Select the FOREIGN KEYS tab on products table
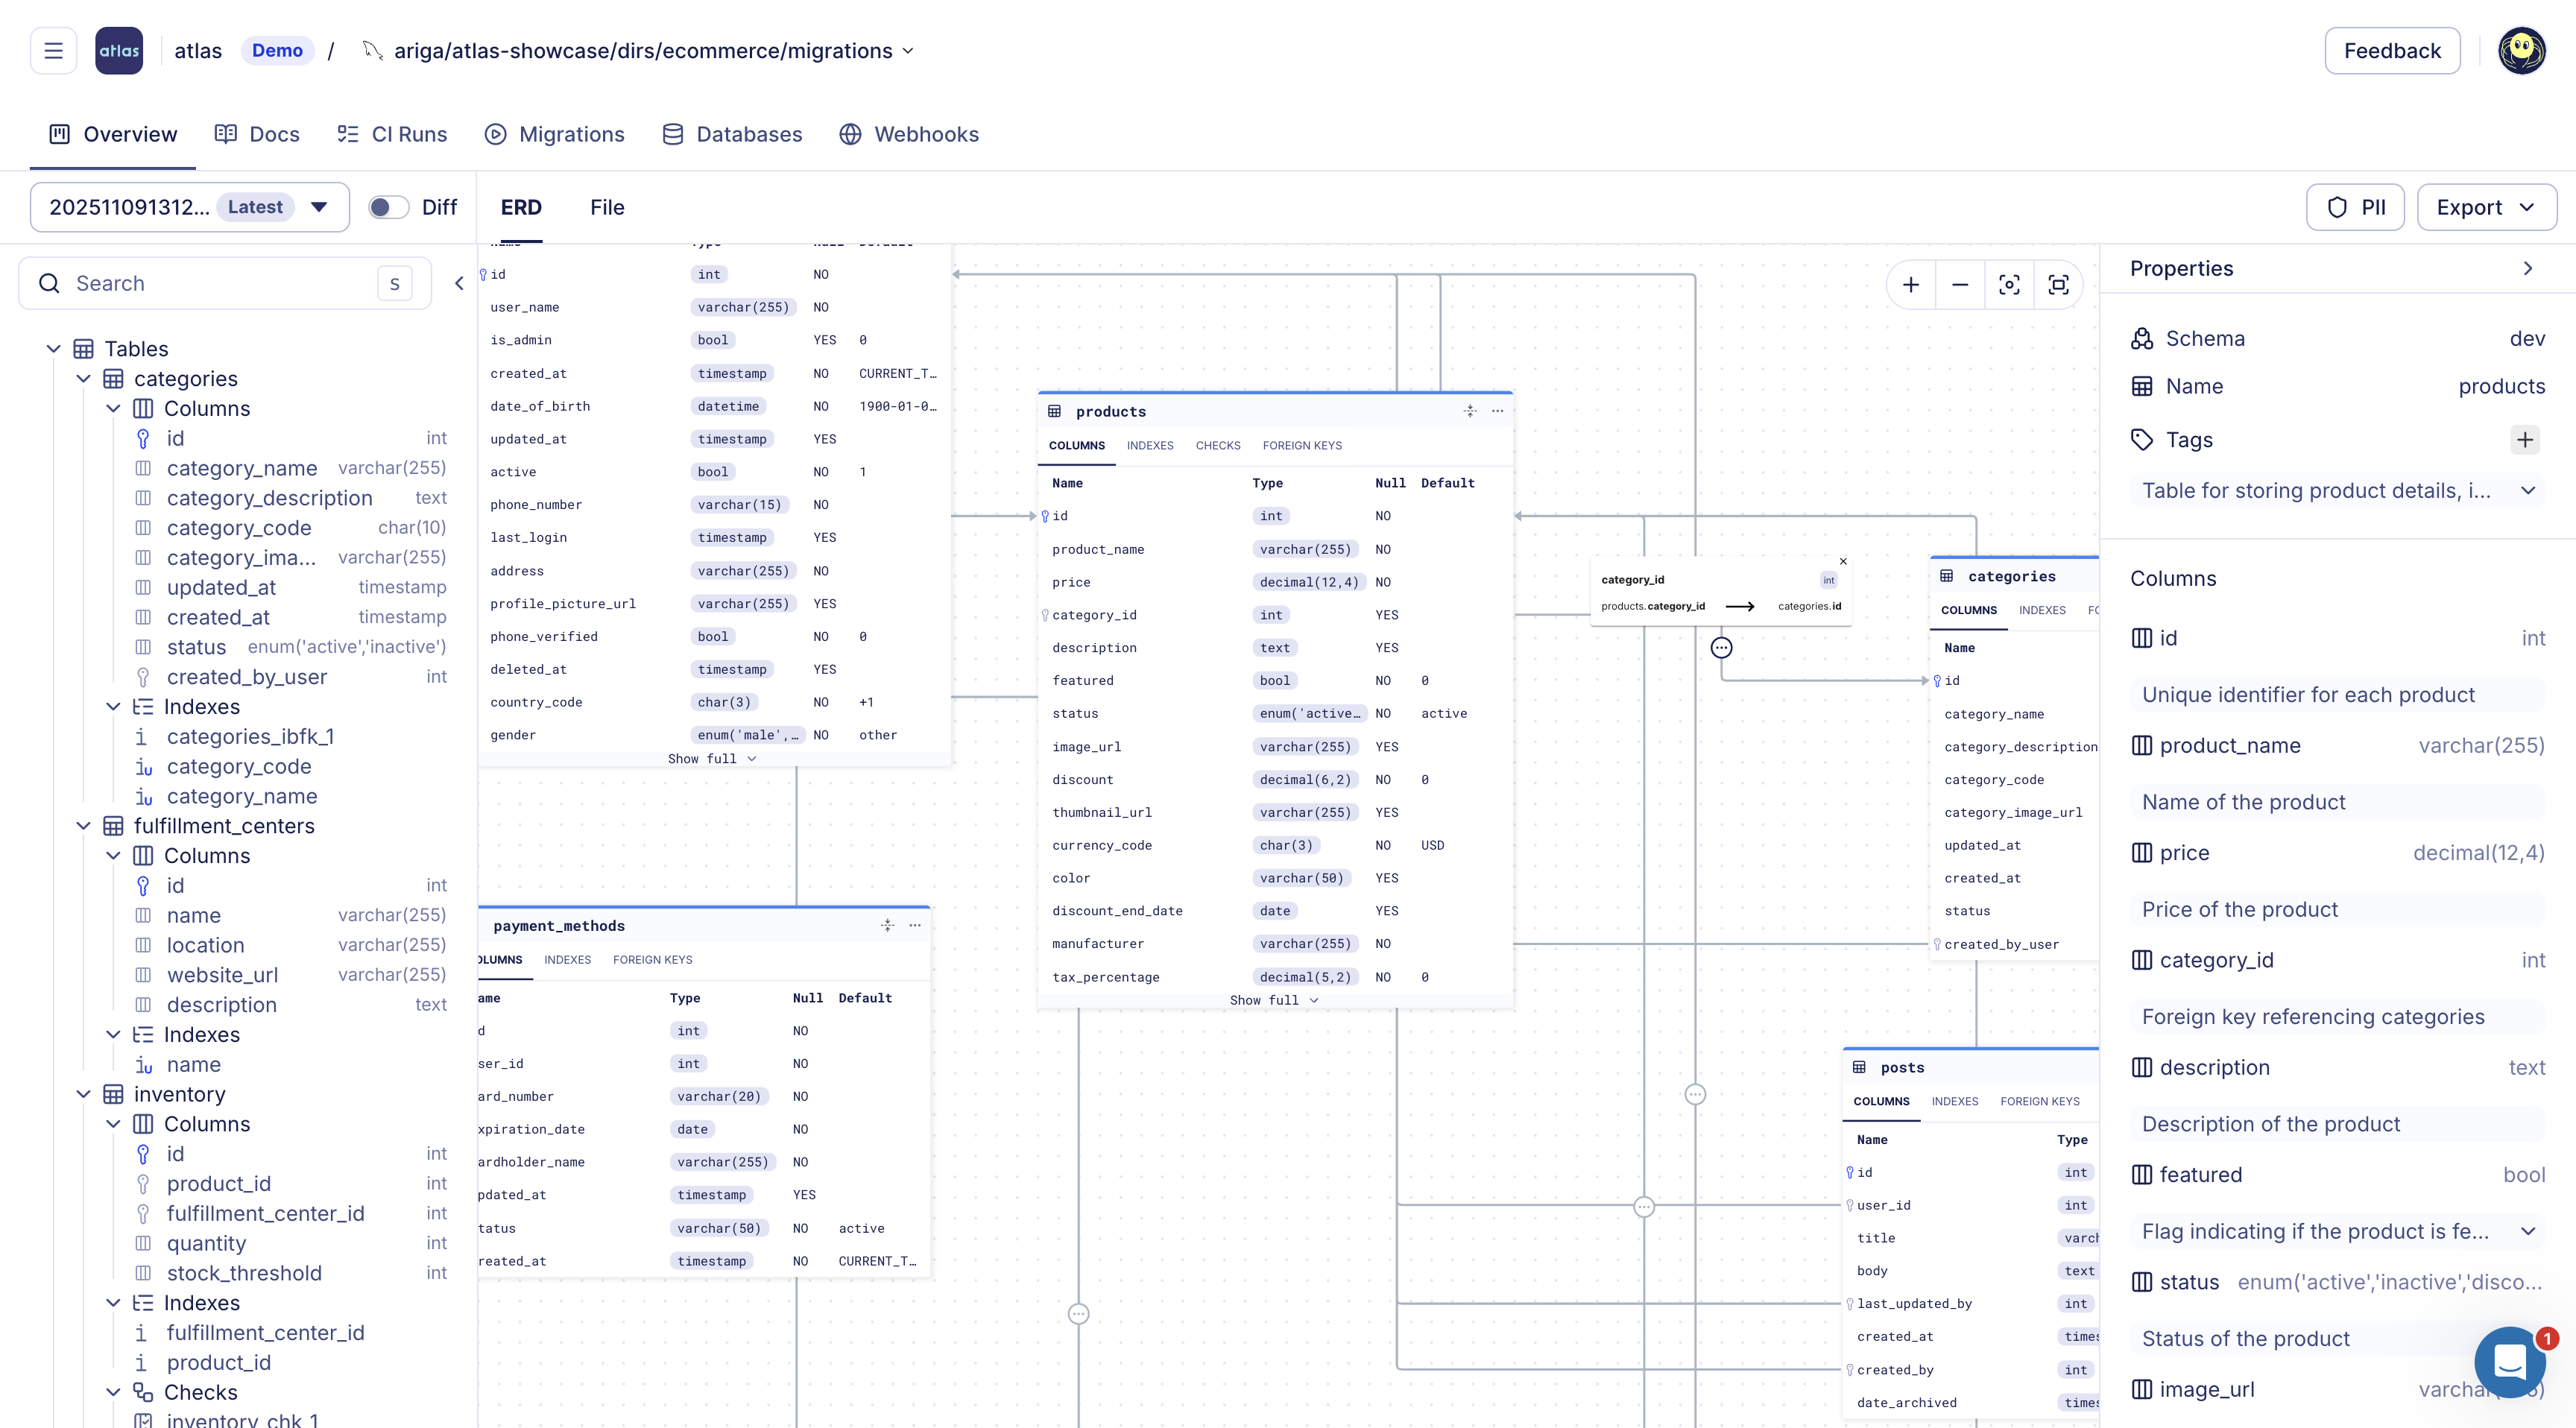The image size is (2576, 1428). click(1302, 446)
